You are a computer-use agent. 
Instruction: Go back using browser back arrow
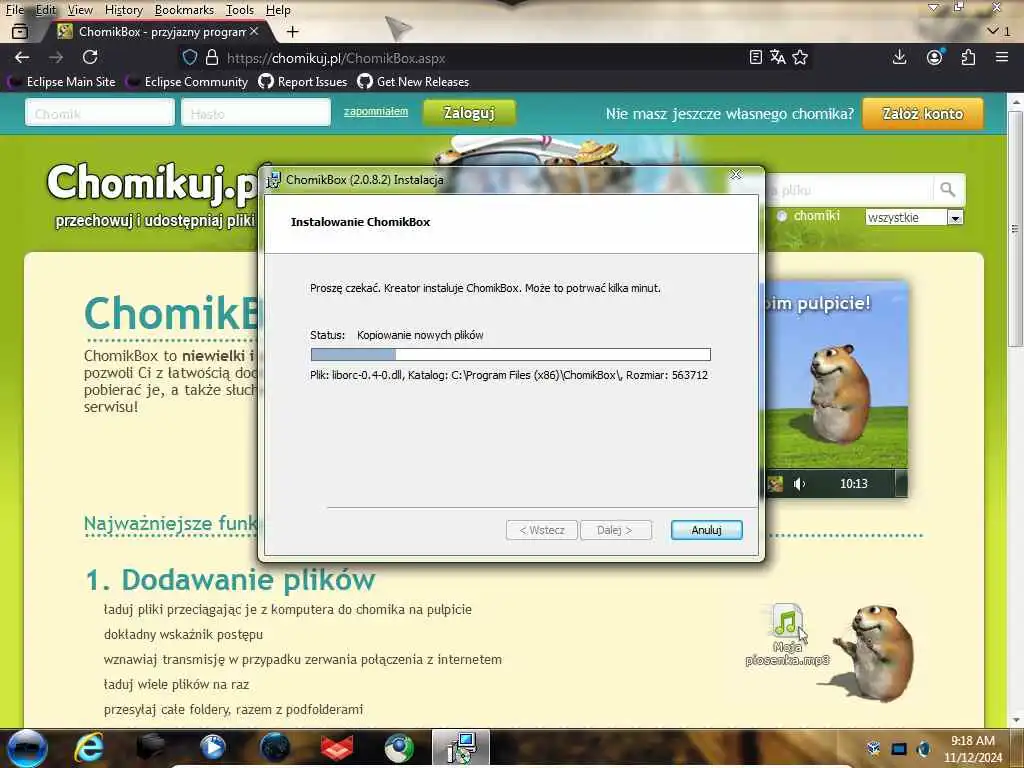tap(22, 57)
